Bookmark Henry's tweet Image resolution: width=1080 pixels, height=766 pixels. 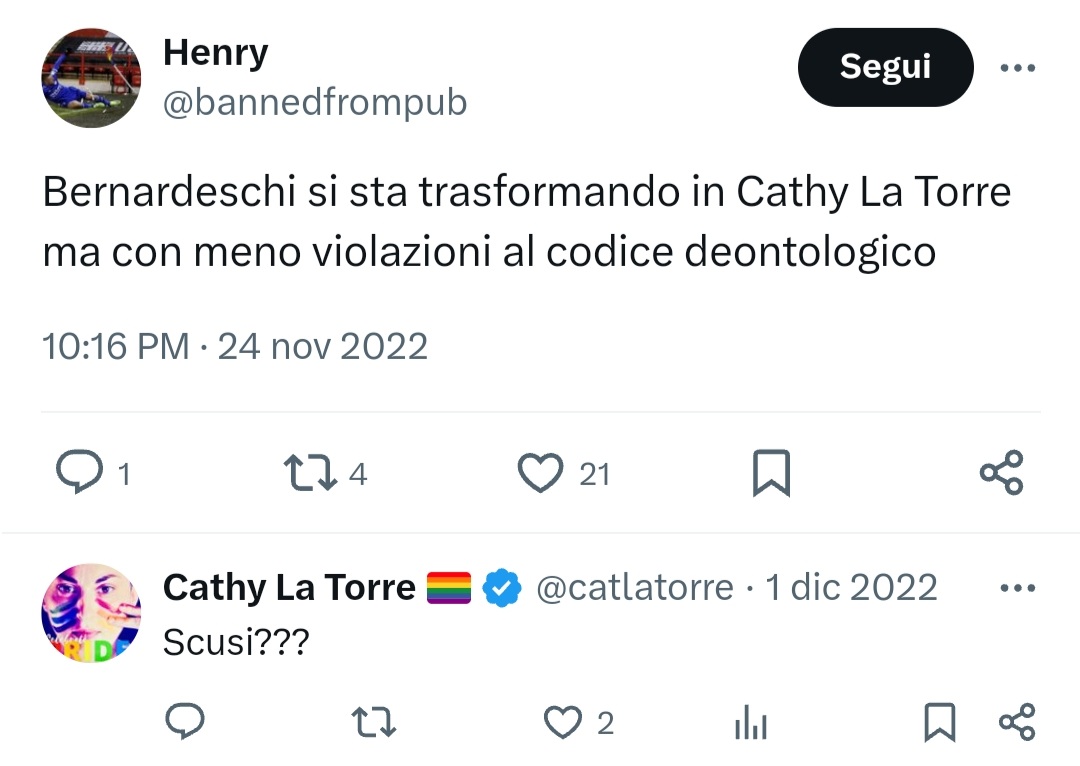771,473
